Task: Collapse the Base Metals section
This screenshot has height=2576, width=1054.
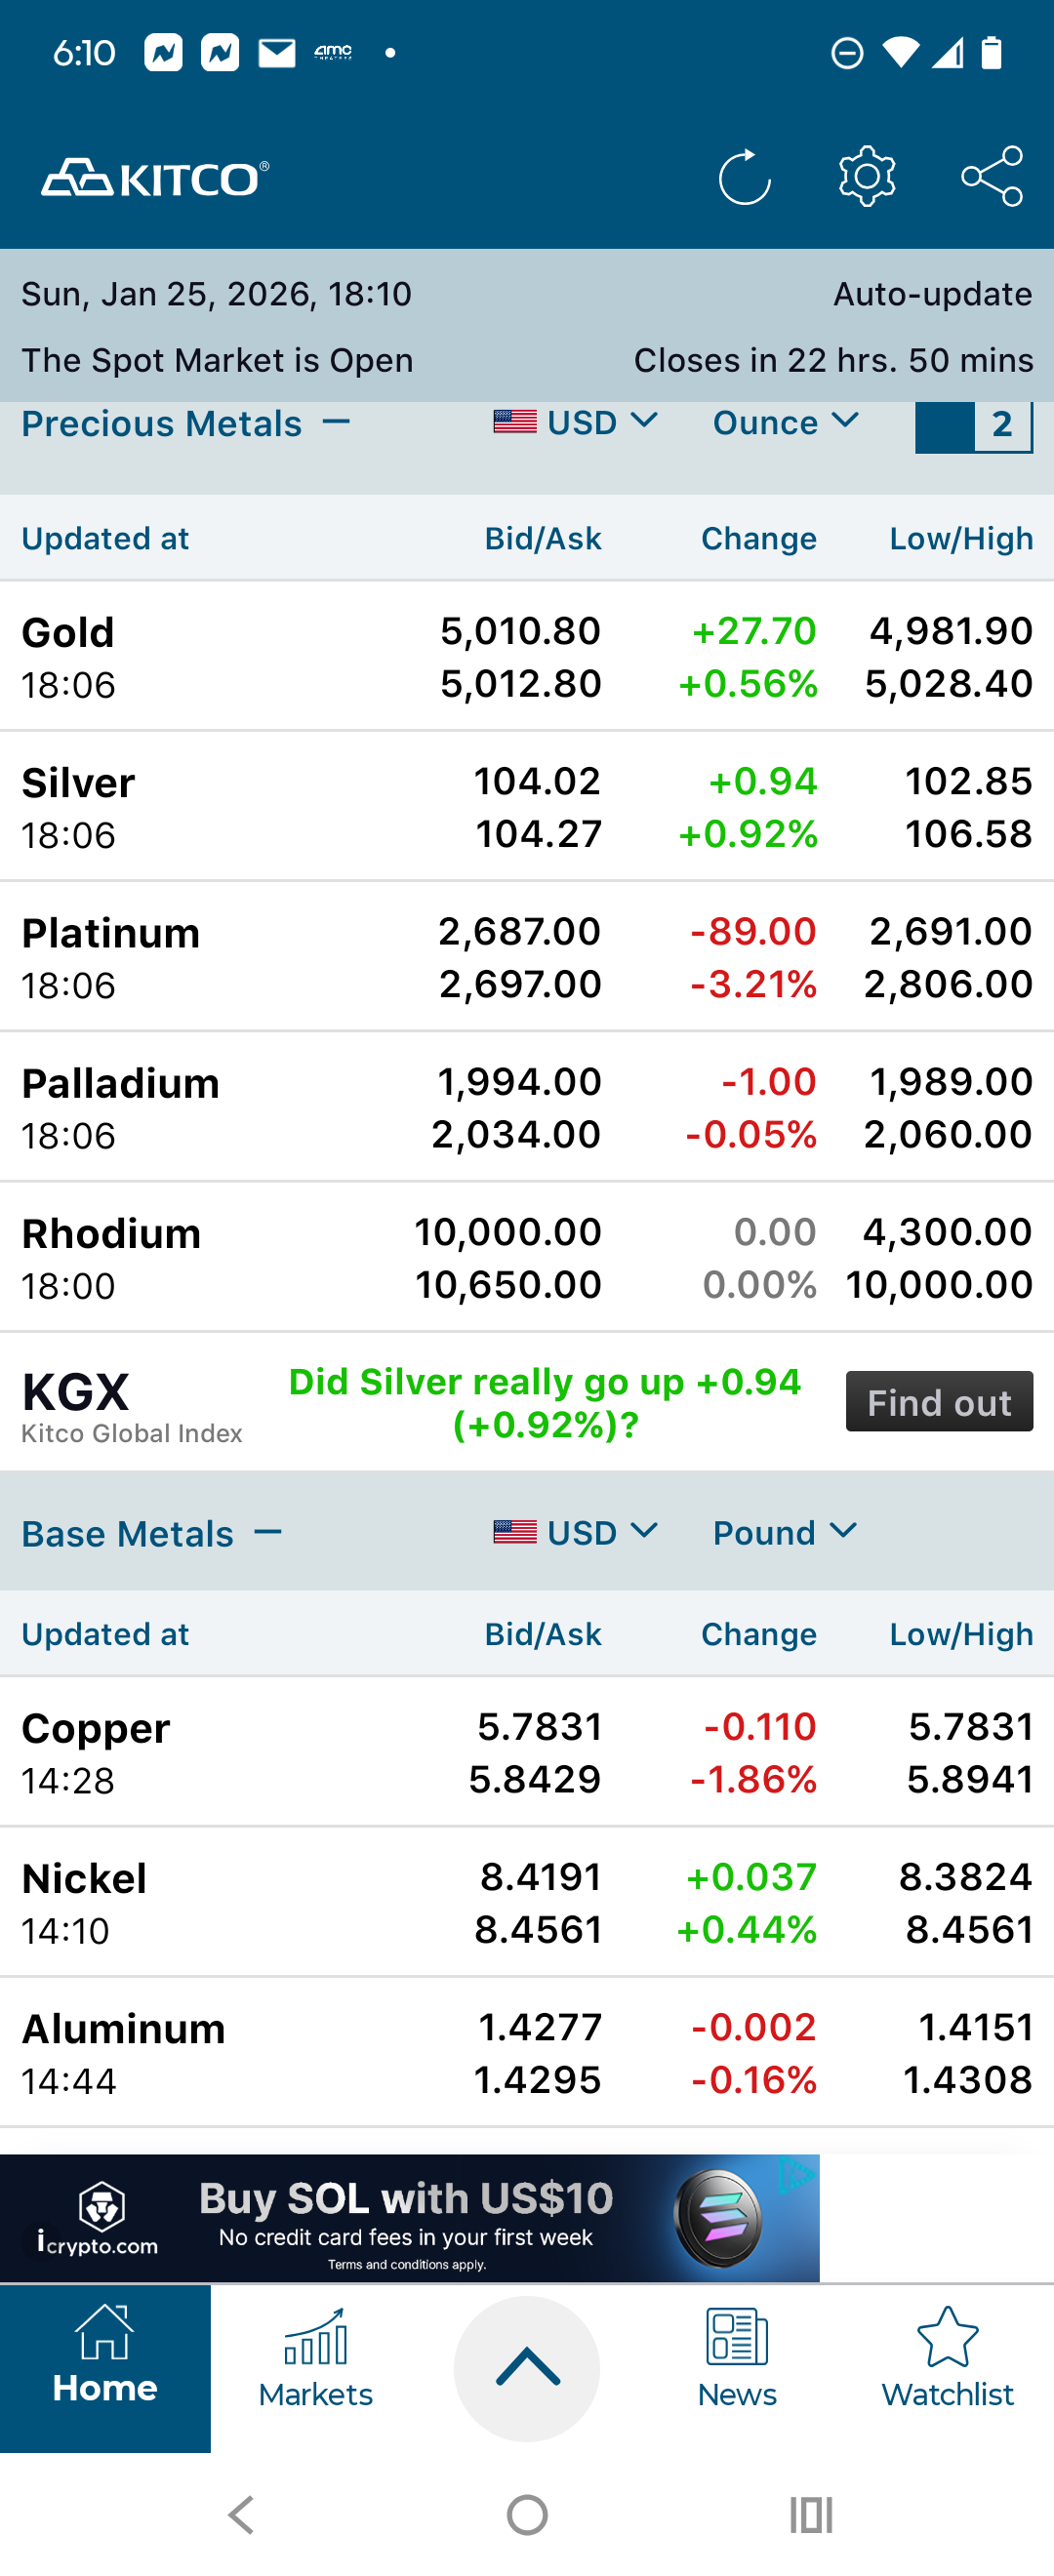Action: pyautogui.click(x=267, y=1532)
